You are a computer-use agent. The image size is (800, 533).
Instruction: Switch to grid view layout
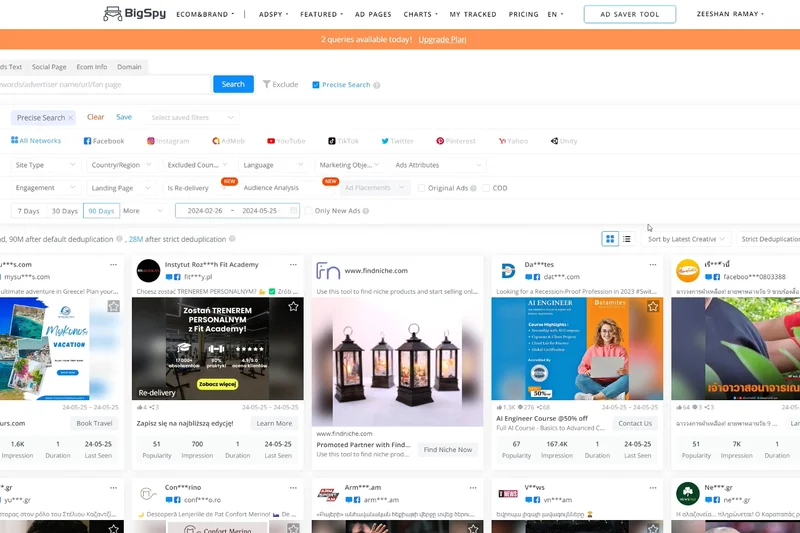coord(610,239)
